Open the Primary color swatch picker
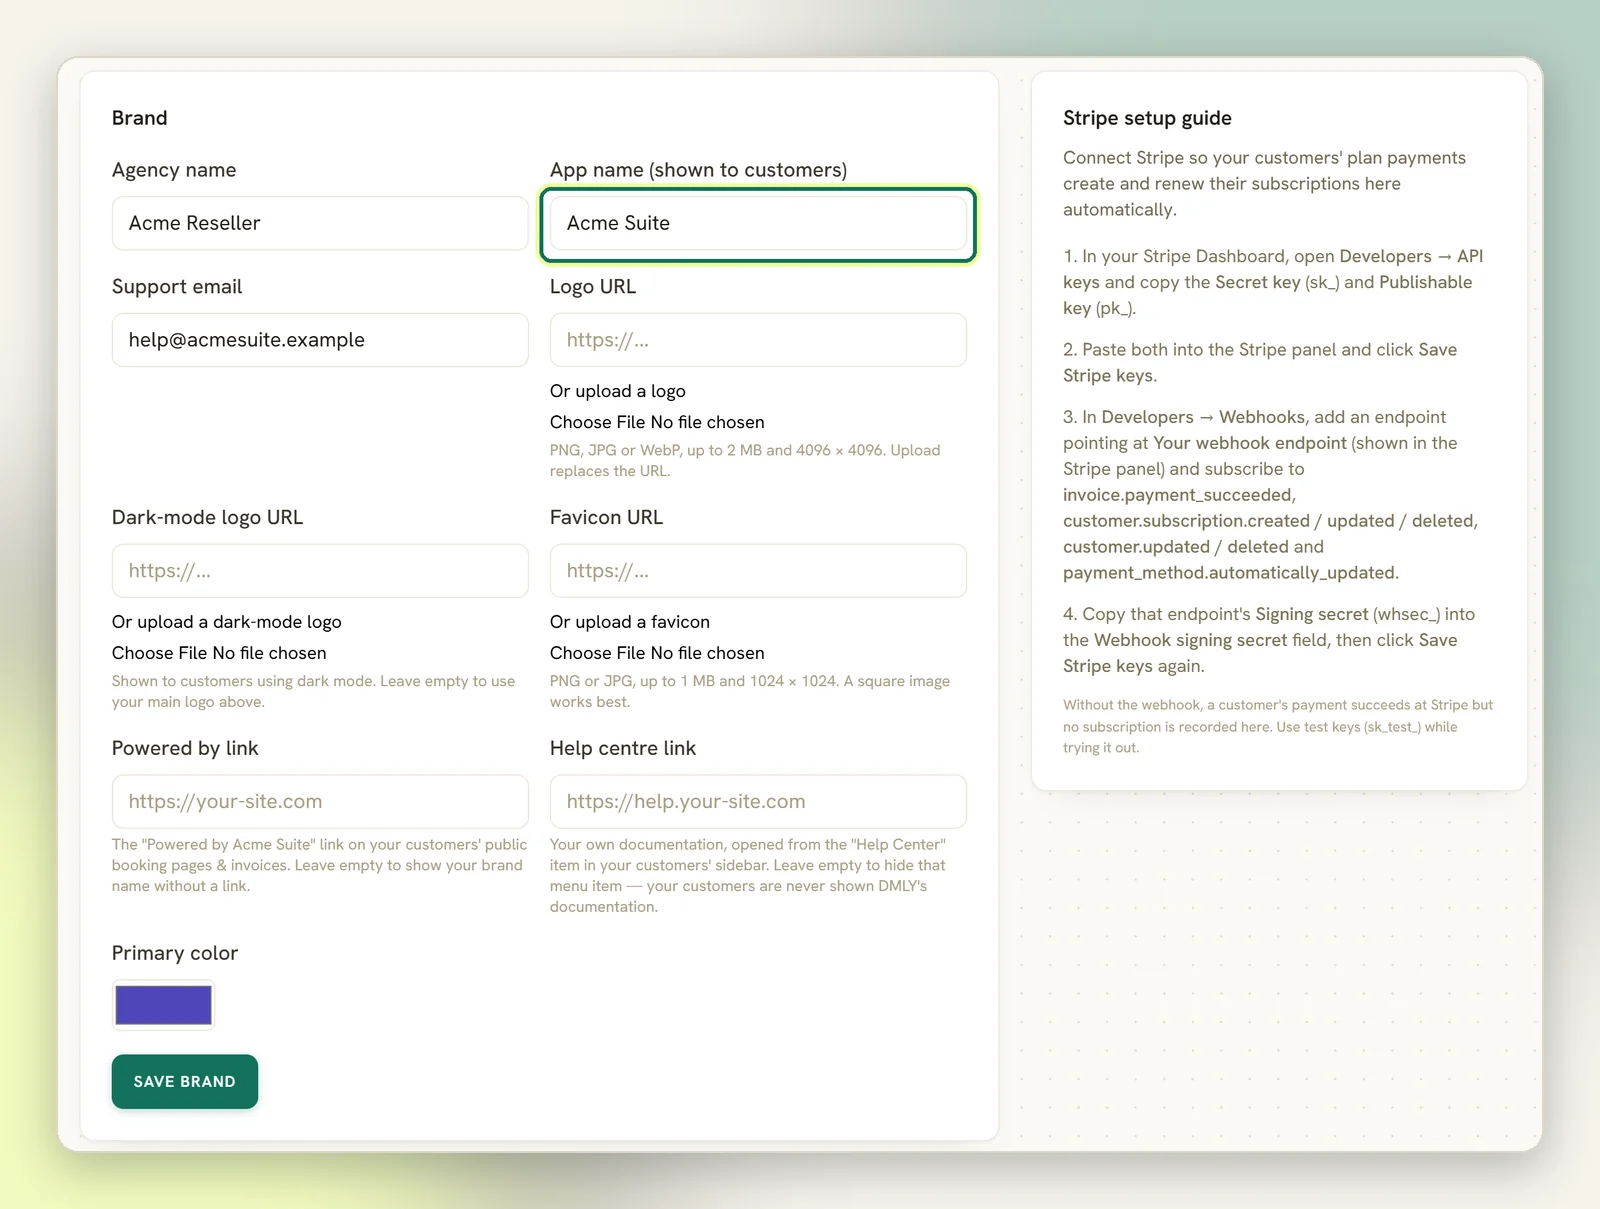The image size is (1600, 1209). [163, 1005]
